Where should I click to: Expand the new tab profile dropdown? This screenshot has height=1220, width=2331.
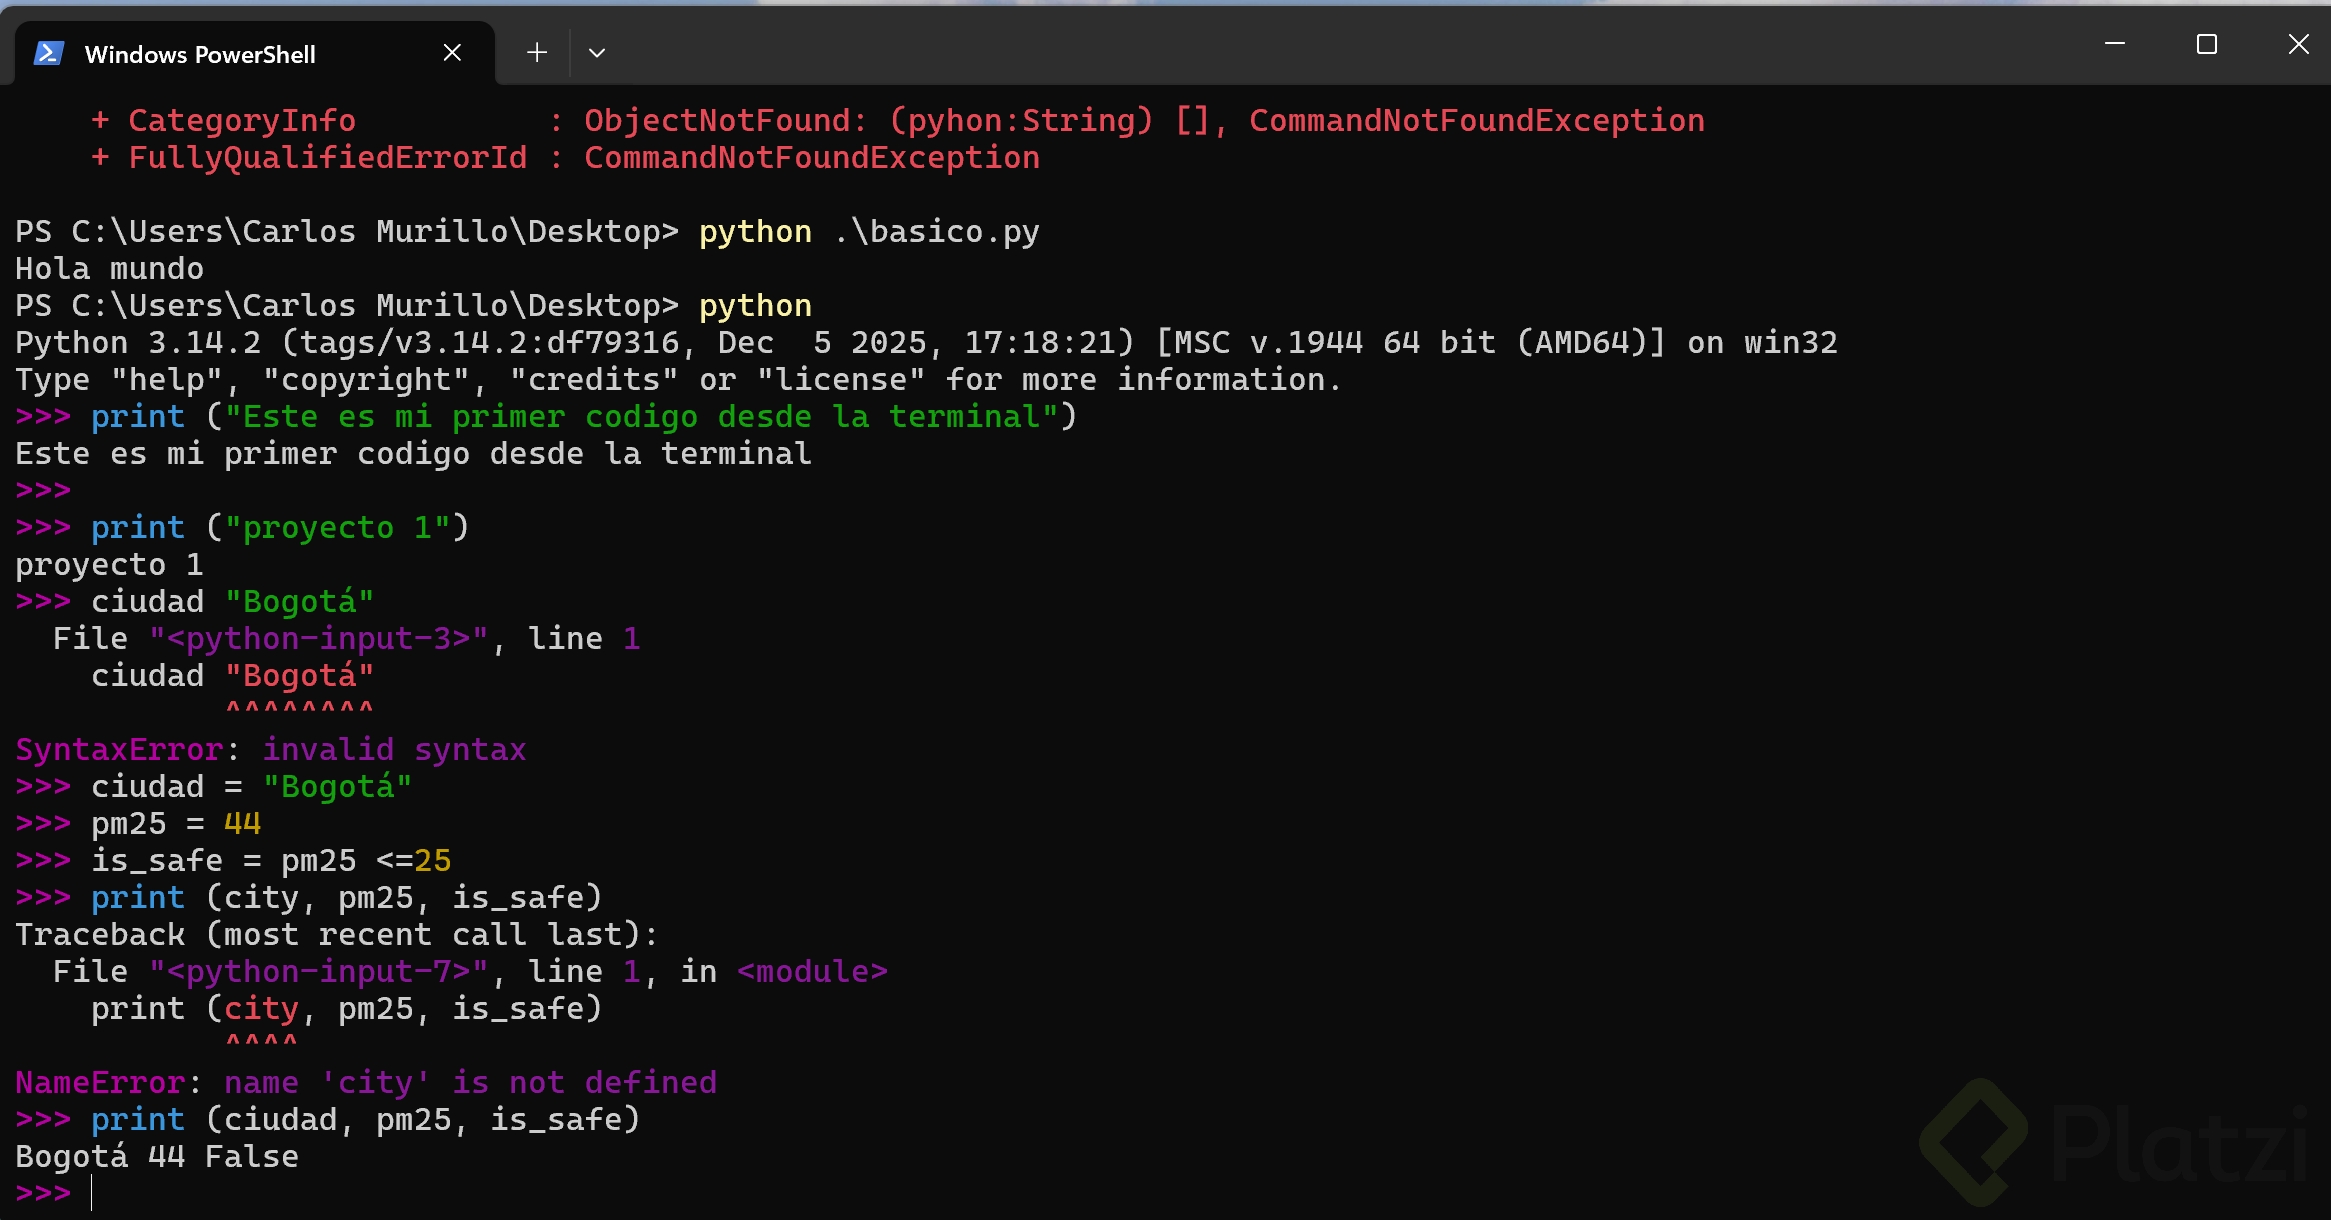tap(597, 53)
